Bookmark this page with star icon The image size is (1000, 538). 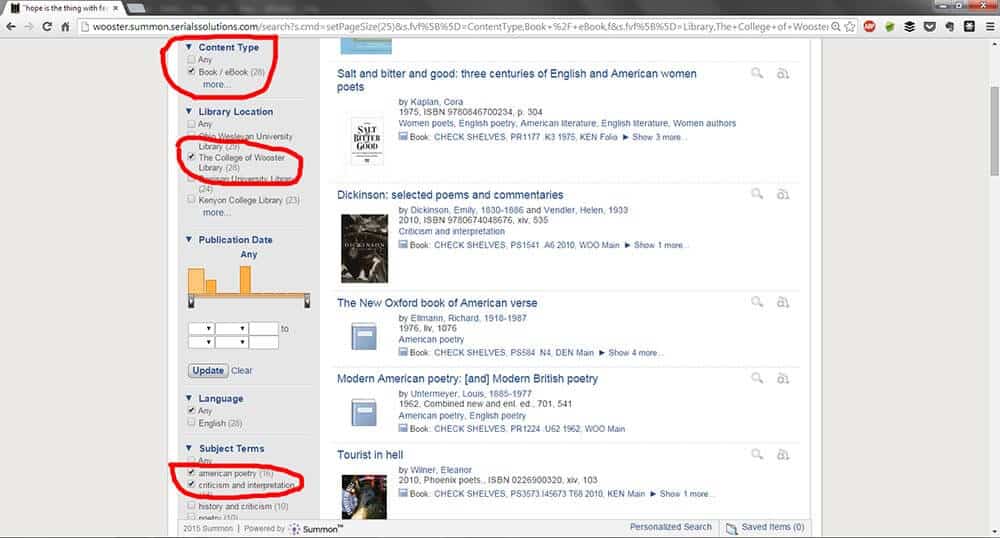click(x=849, y=27)
